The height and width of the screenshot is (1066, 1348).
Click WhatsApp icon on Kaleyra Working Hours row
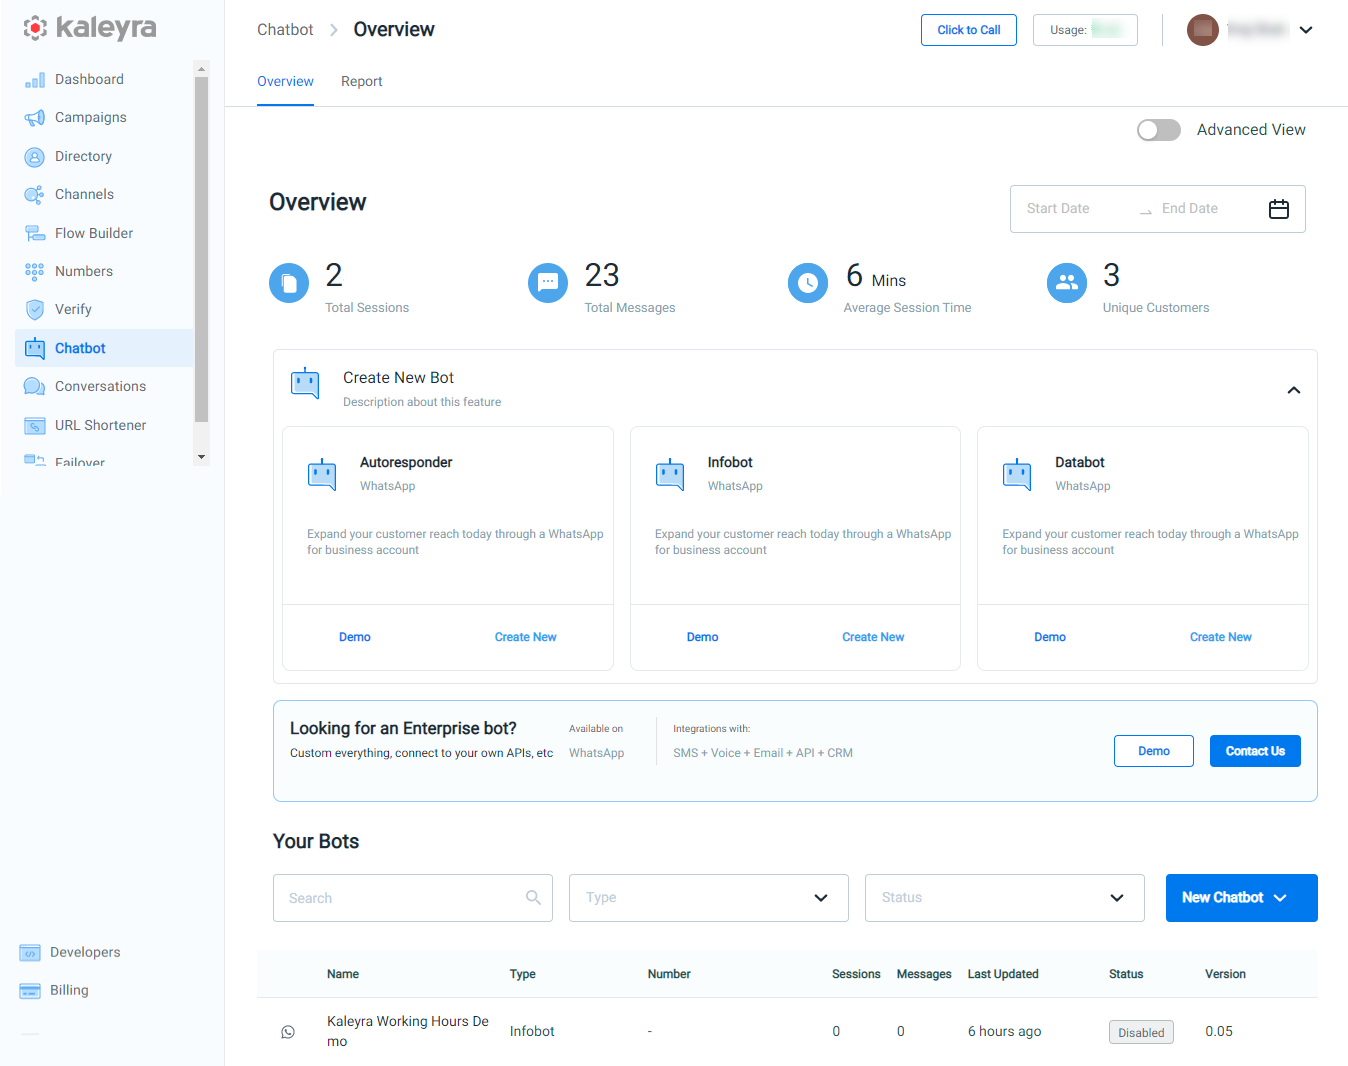(288, 1032)
